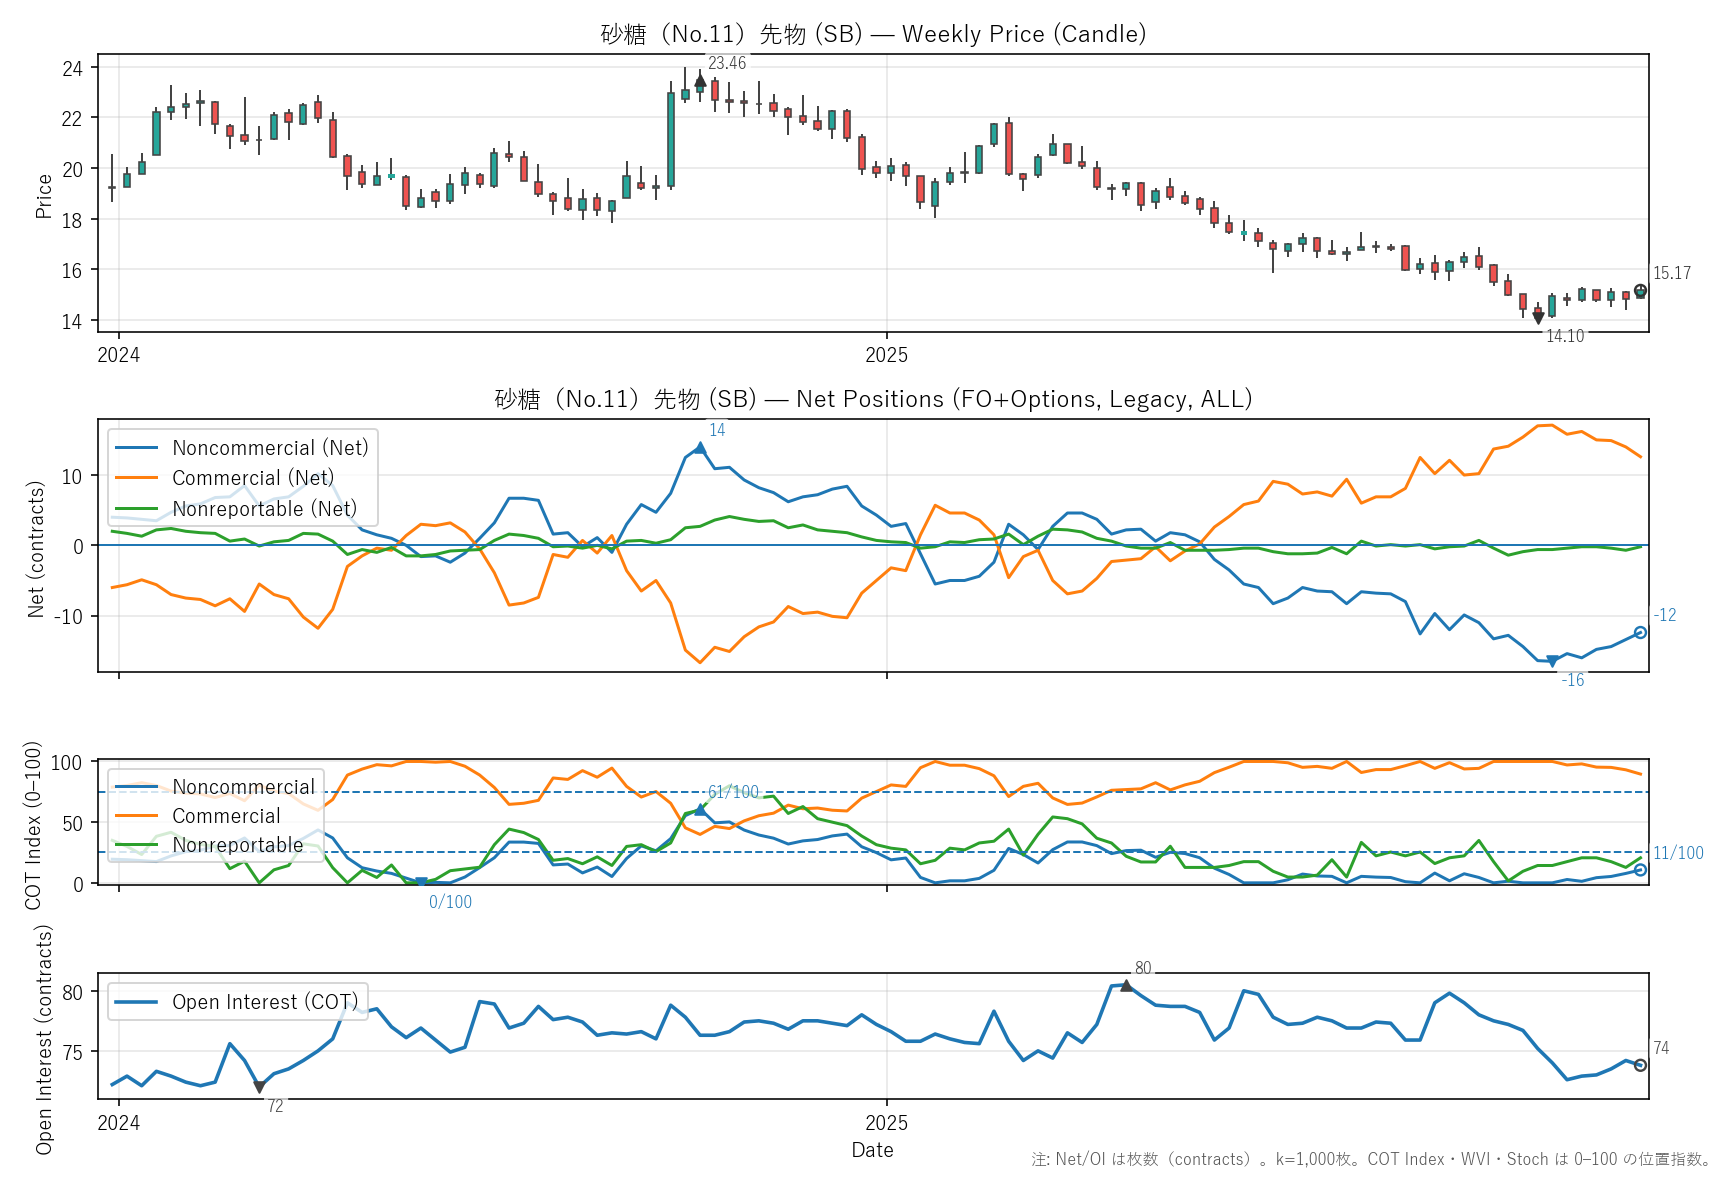The image size is (1728, 1180).
Task: Select the latest price circle marker at 15.17
Action: pos(1640,291)
